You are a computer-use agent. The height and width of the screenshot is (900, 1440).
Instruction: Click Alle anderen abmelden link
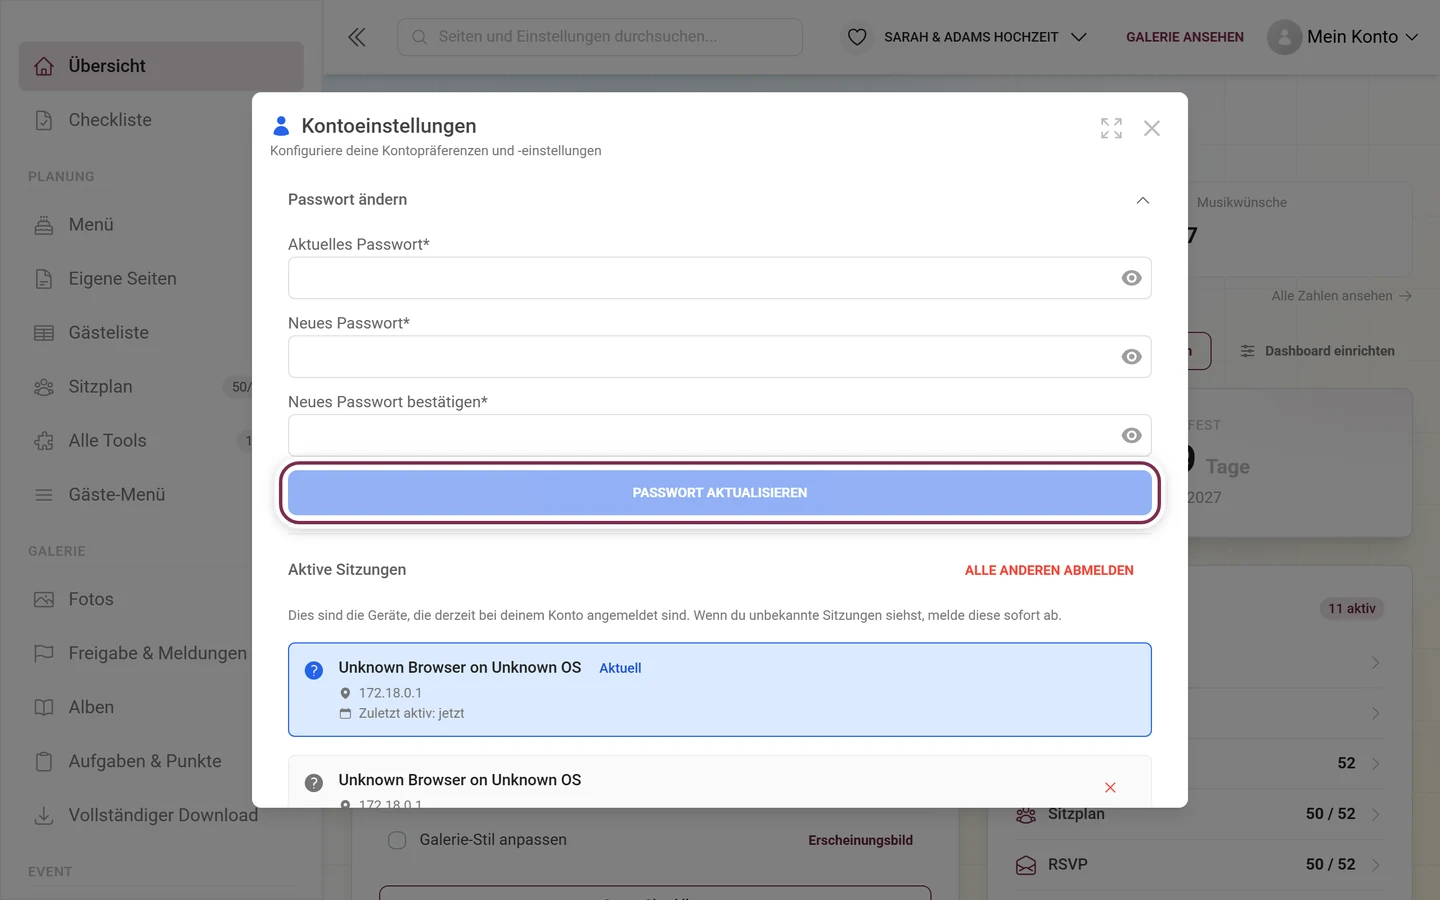point(1049,570)
